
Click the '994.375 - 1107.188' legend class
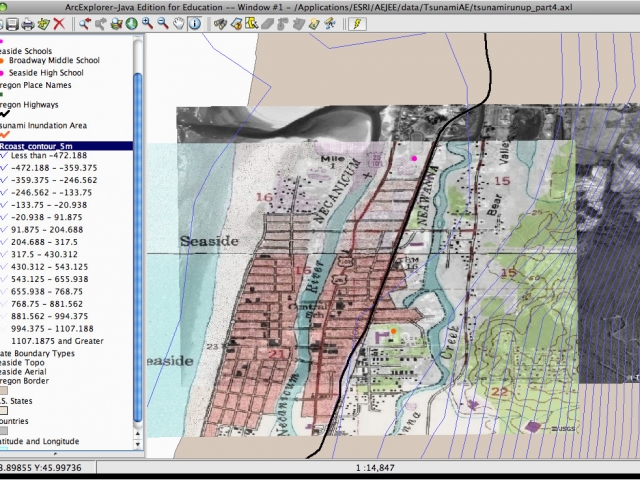tap(52, 329)
